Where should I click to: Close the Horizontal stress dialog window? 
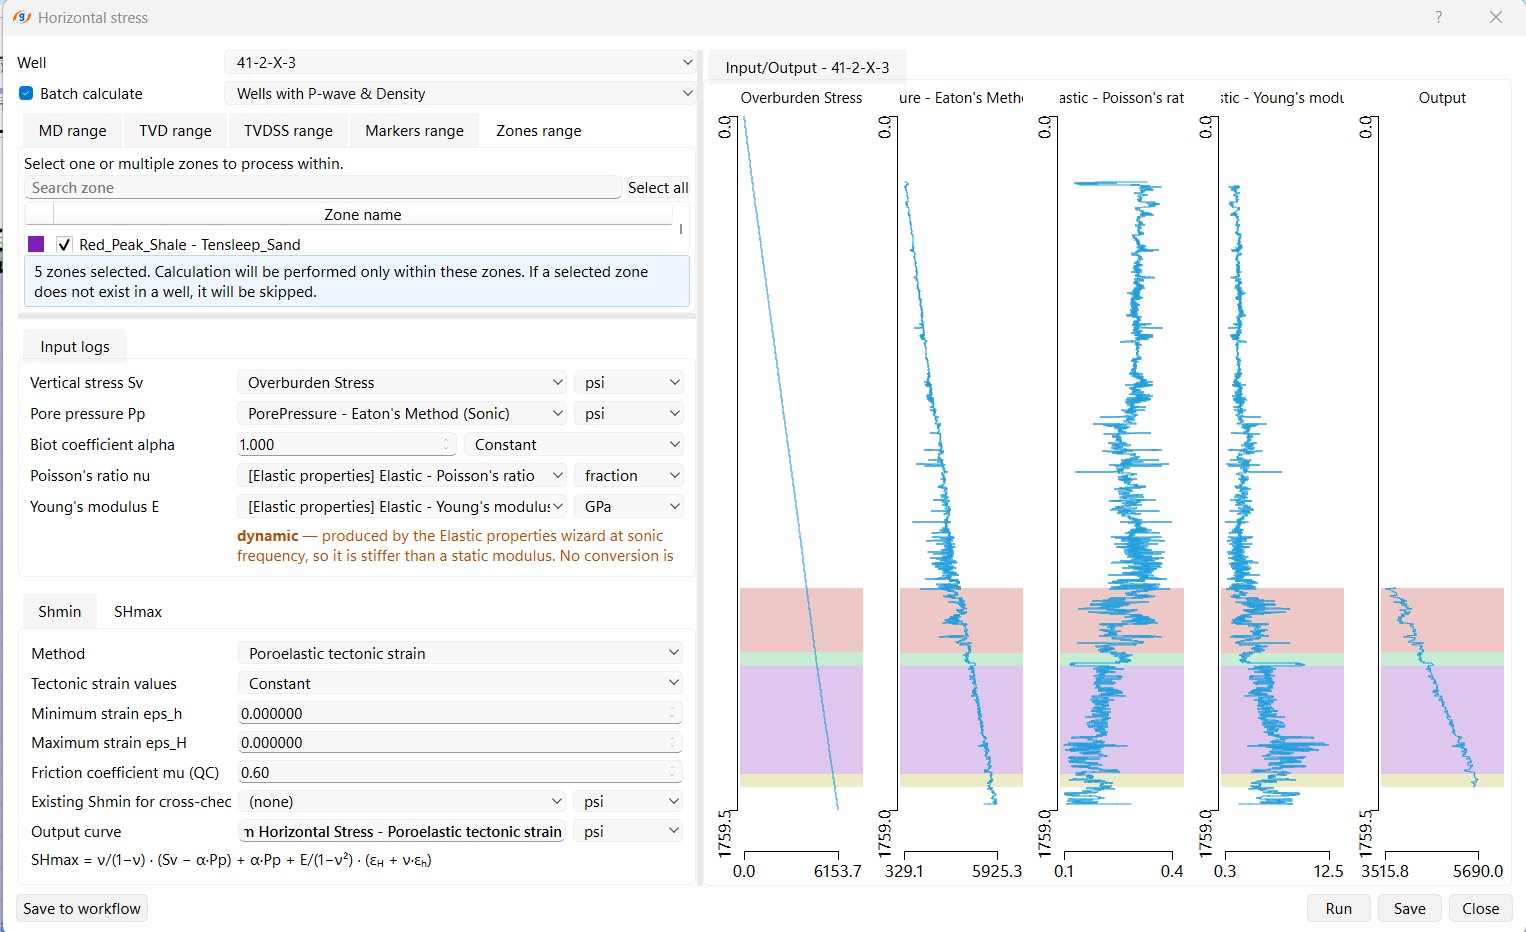point(1496,17)
